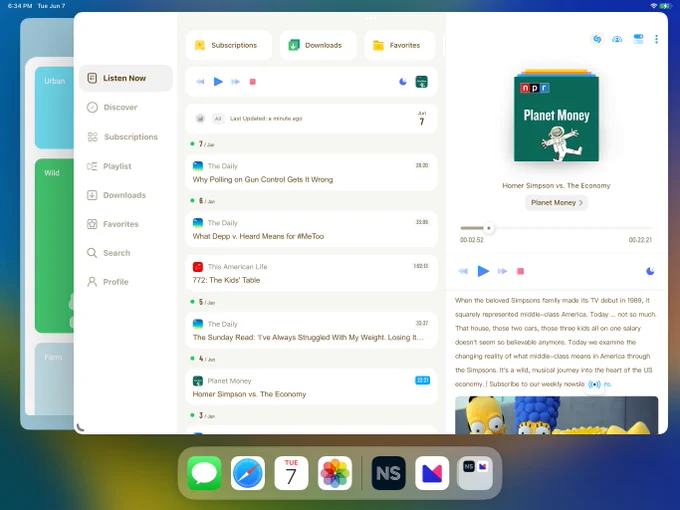Viewport: 680px width, 510px height.
Task: Open Calendar from the dock
Action: [291, 473]
